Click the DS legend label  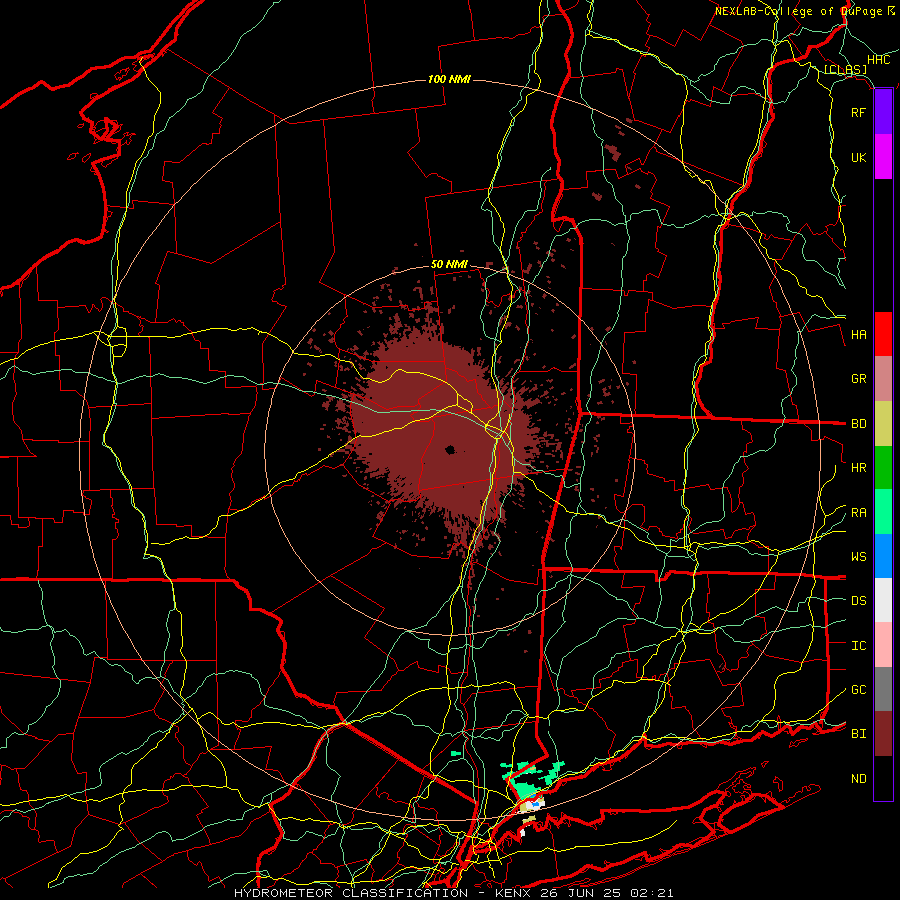point(858,601)
